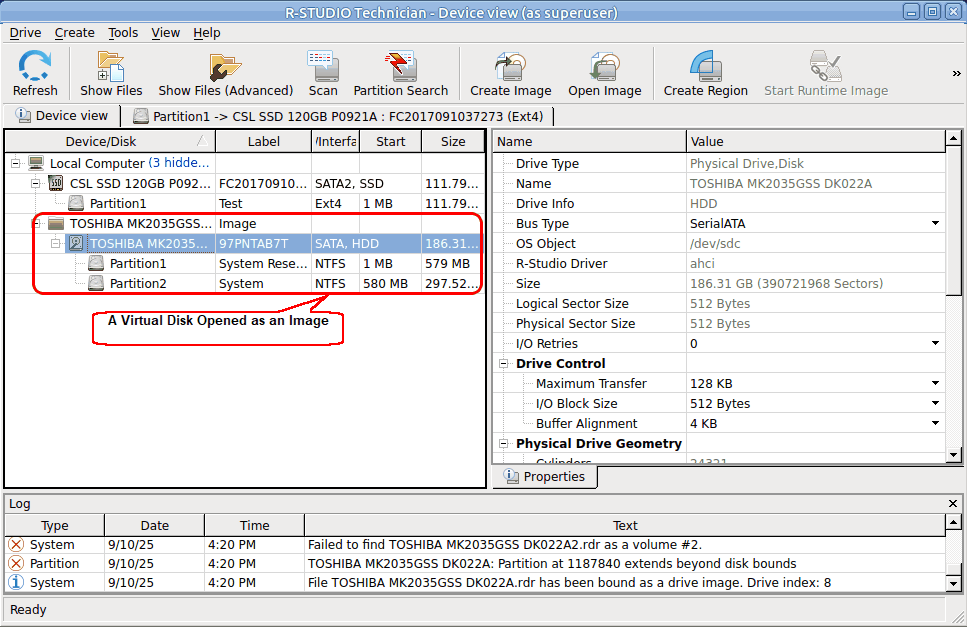Click Size value 186.31 GB in properties

(x=786, y=284)
